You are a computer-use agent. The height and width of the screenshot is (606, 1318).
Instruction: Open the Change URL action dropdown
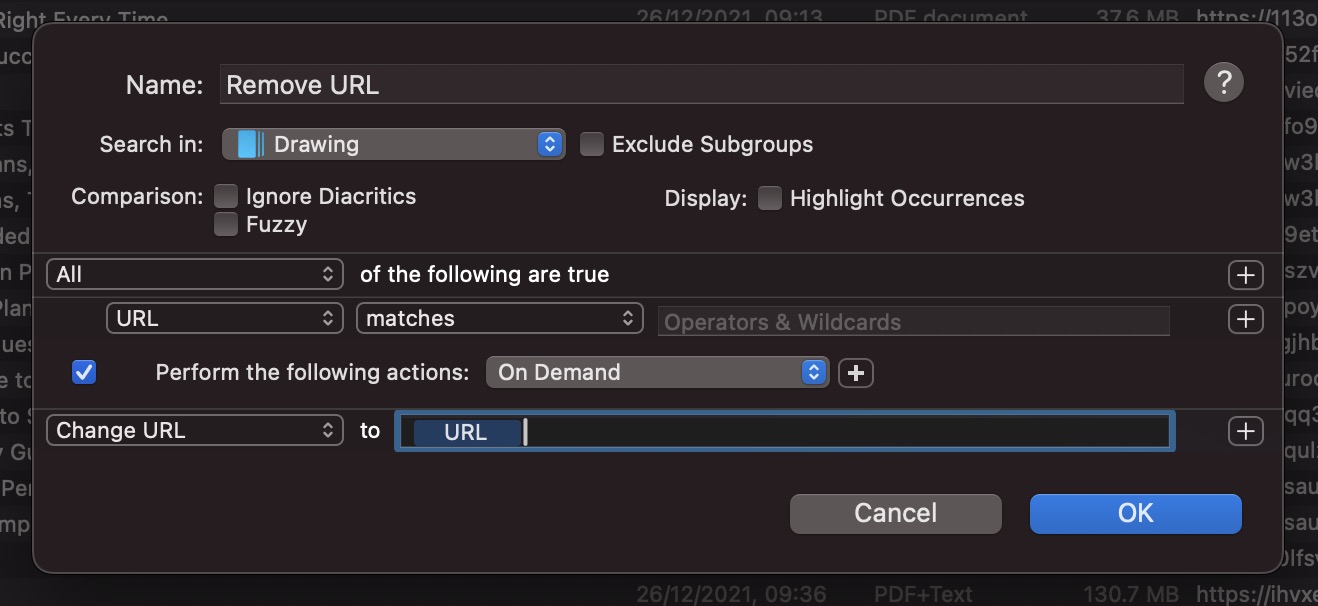click(x=195, y=431)
